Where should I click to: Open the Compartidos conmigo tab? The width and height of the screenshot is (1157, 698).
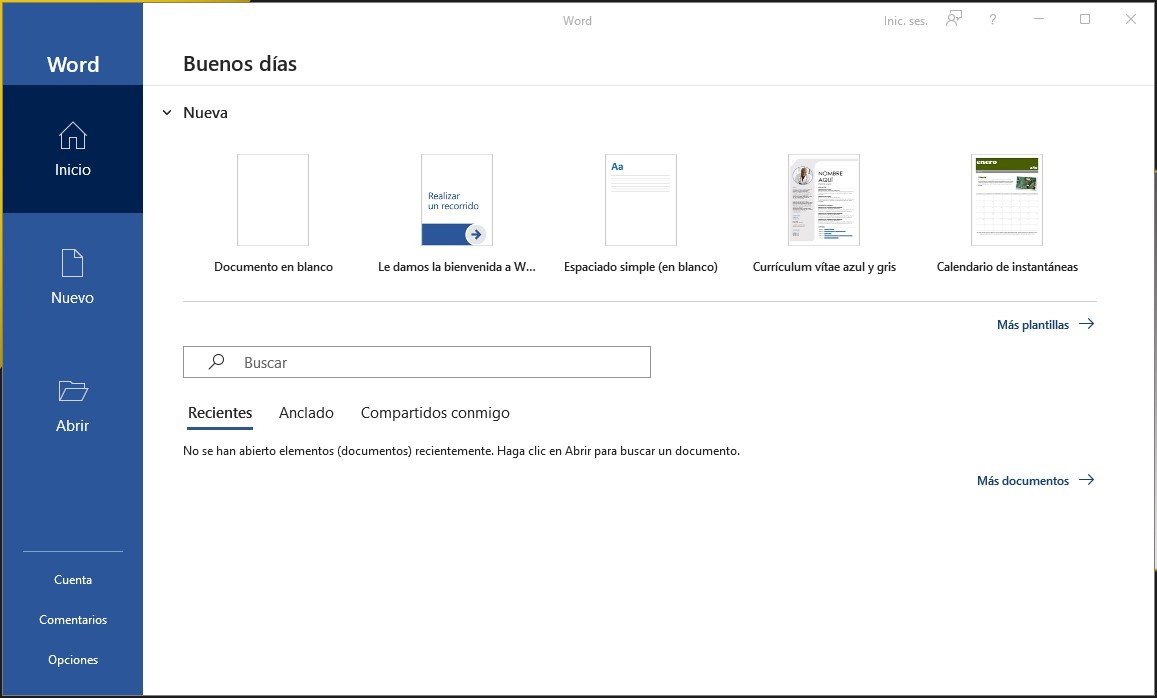point(435,413)
